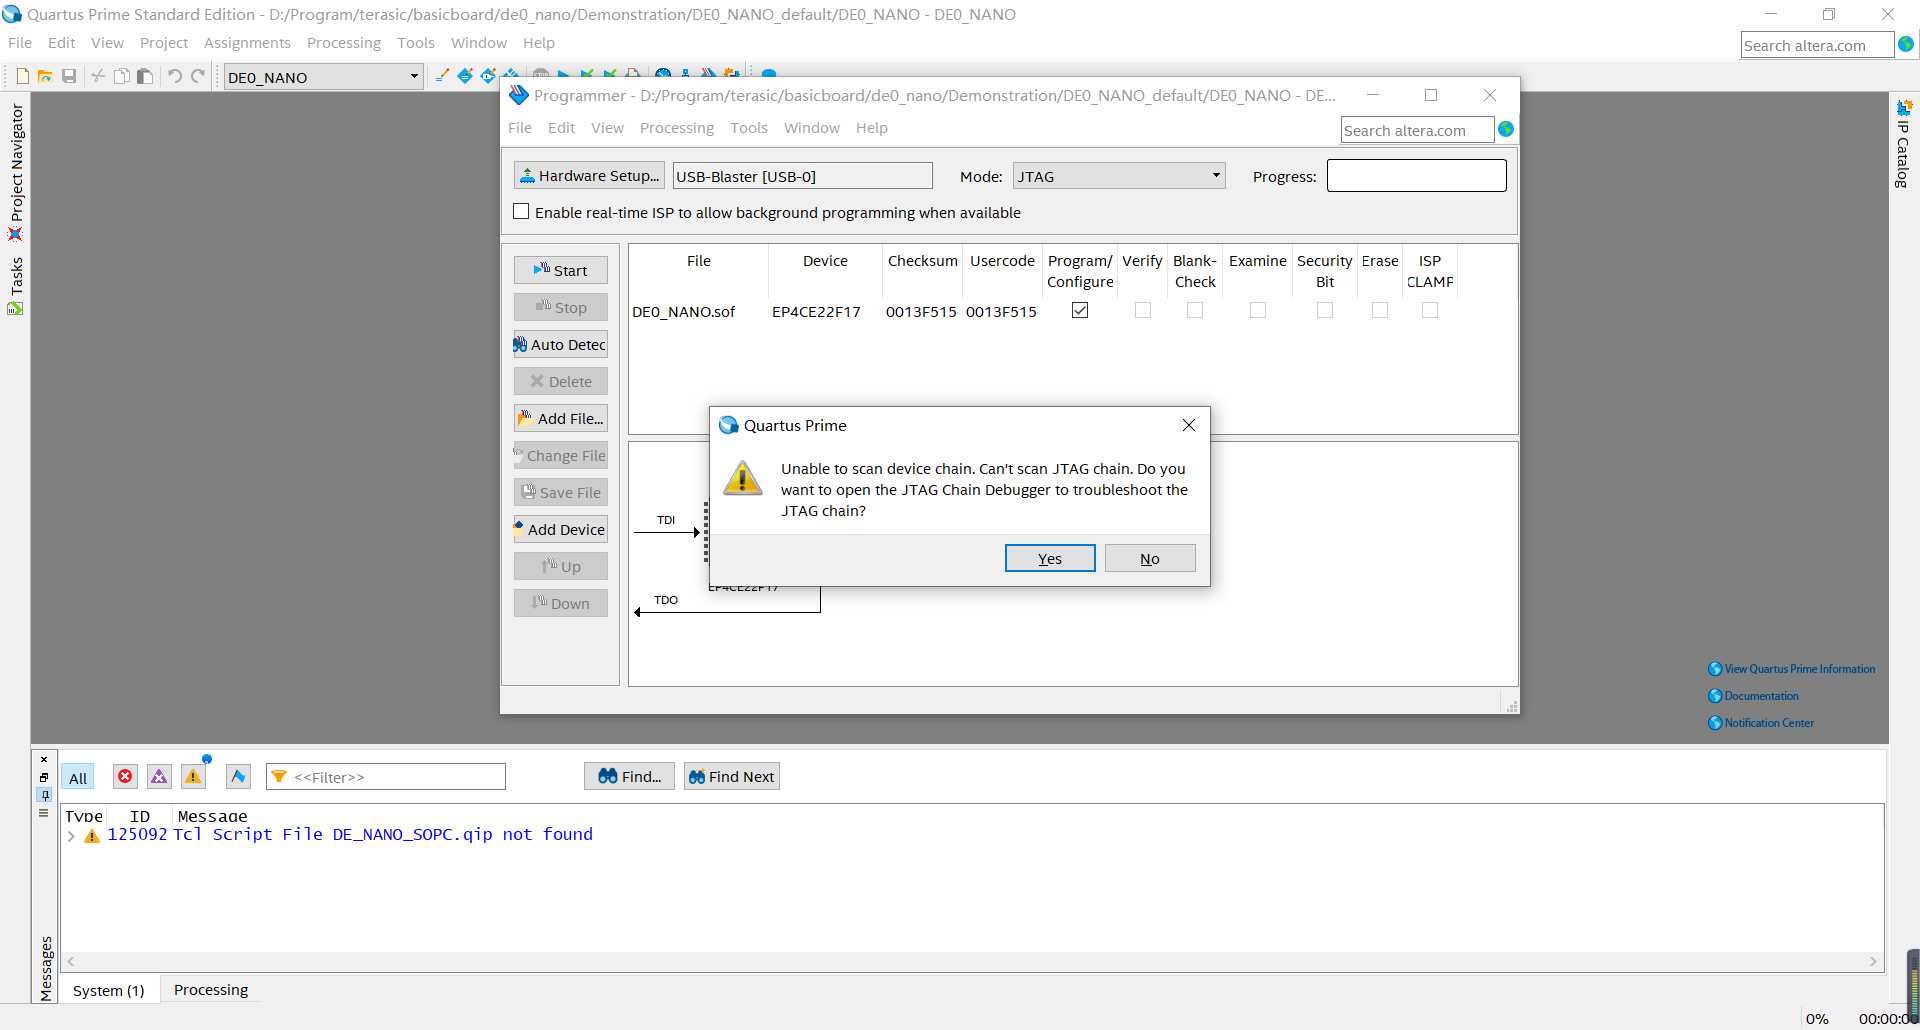The image size is (1920, 1030).
Task: Tick the Verify checkbox for DE0_NANO.sof
Action: point(1143,310)
